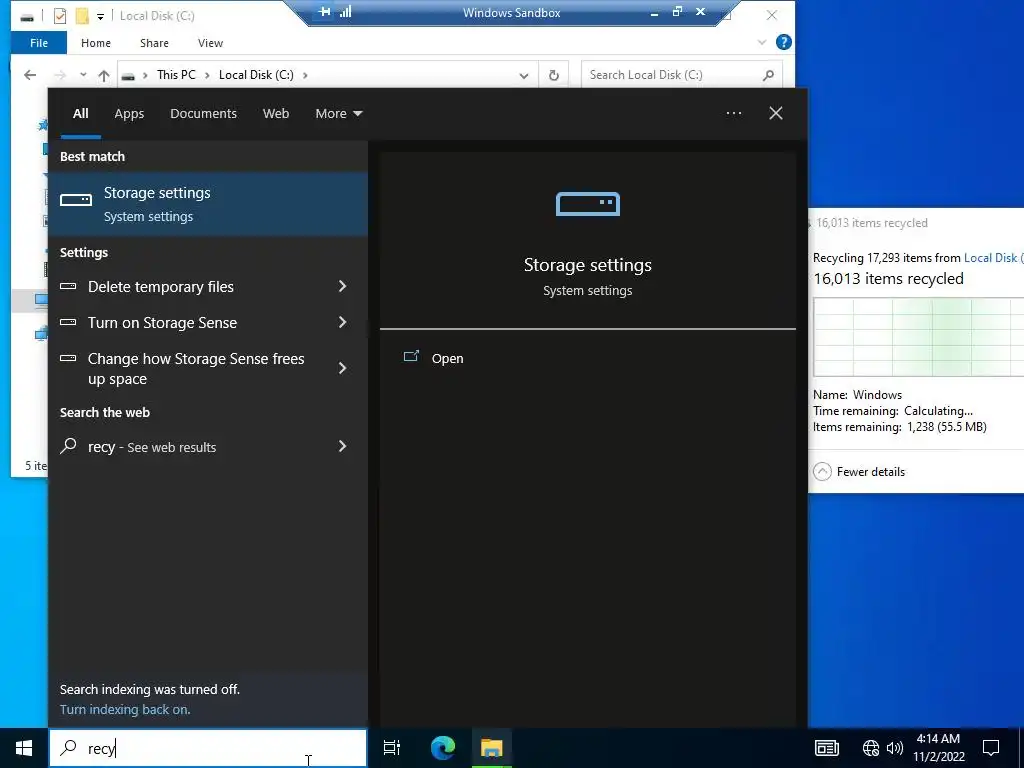Expand the recy web results arrow

pos(342,447)
